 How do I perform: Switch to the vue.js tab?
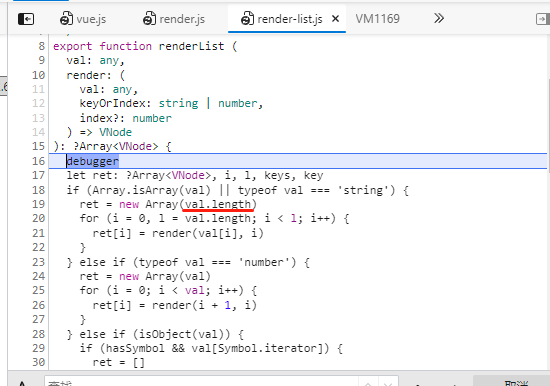[83, 19]
